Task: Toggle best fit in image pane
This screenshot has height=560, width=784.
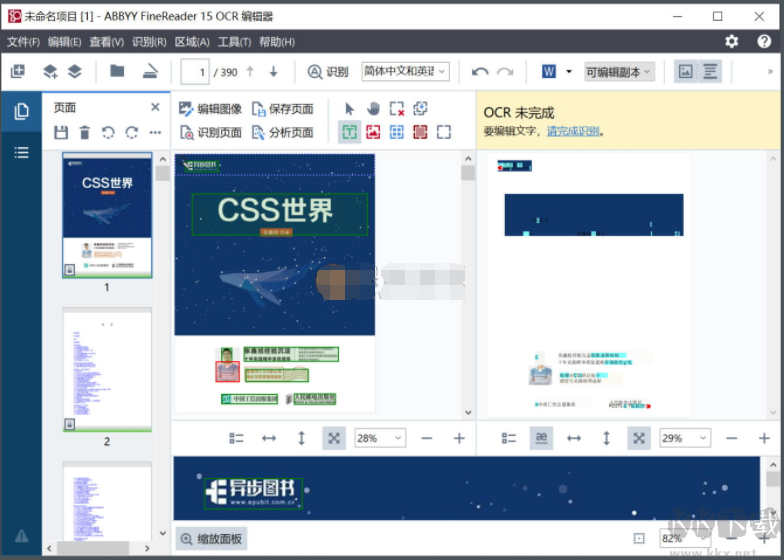Action: [x=334, y=438]
